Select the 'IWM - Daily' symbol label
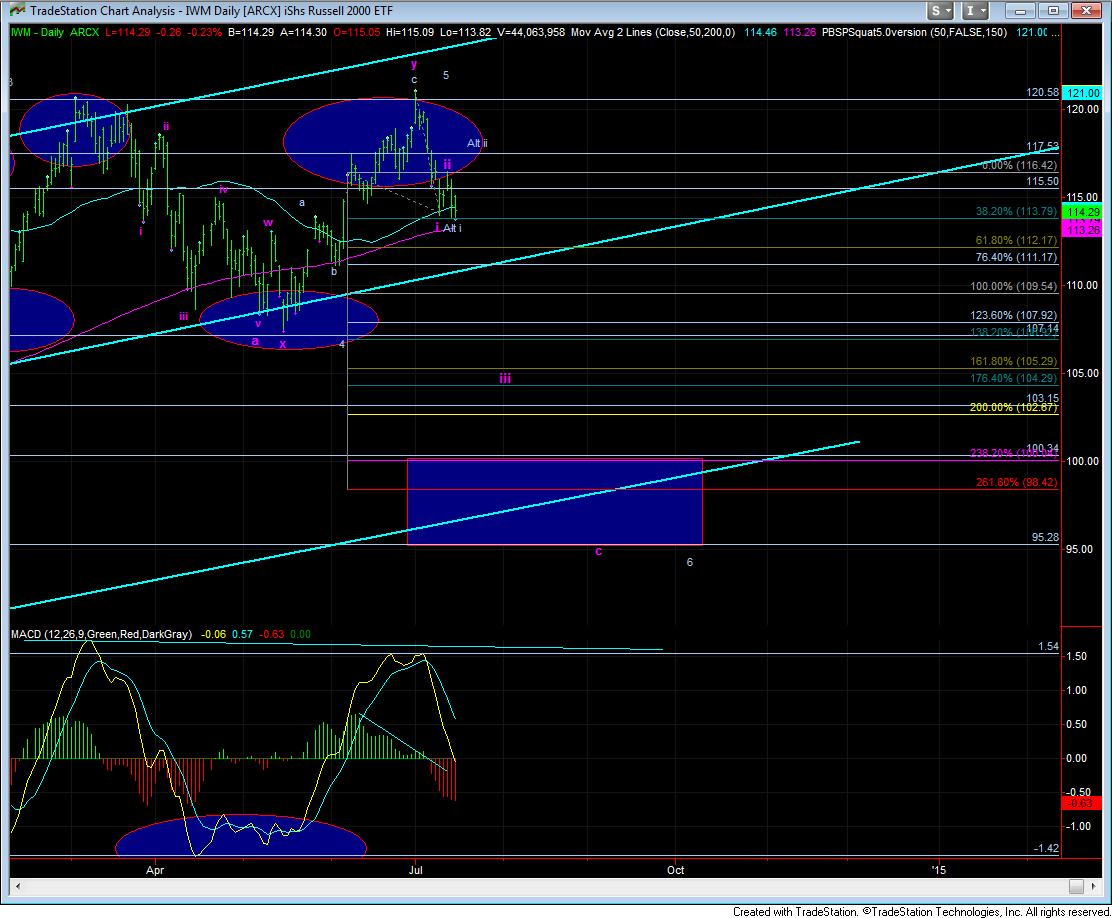The width and height of the screenshot is (1112, 918). [38, 32]
